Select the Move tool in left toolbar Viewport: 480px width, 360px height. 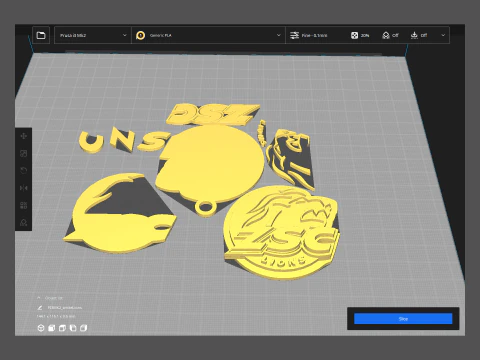pos(24,136)
